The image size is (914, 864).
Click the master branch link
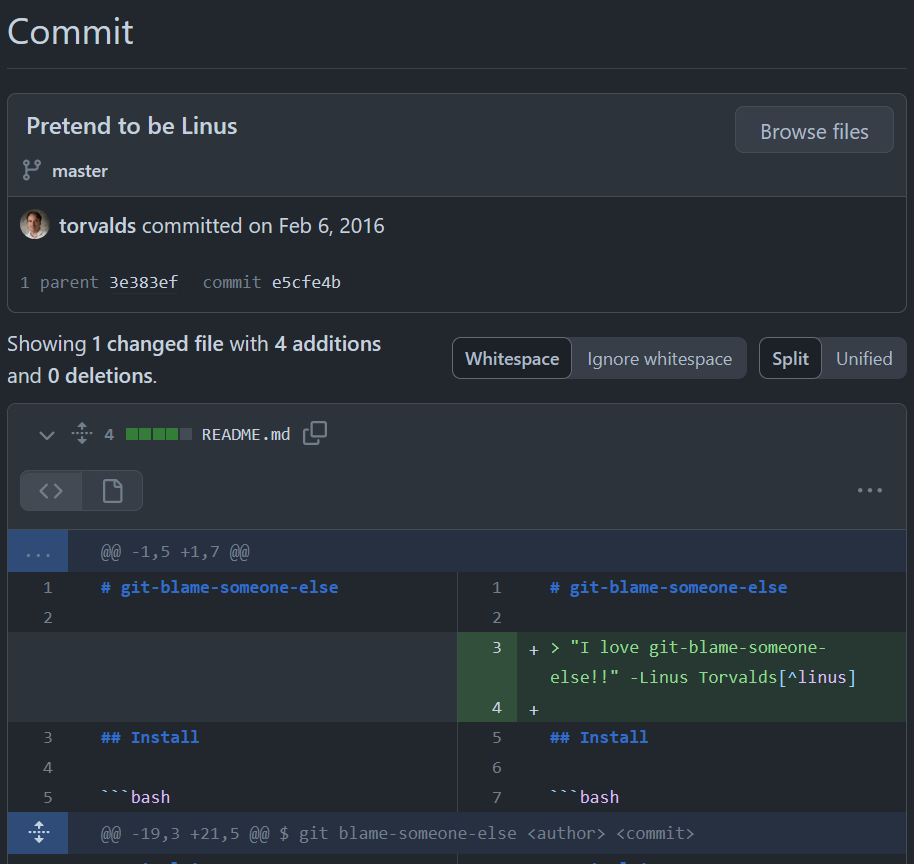80,171
